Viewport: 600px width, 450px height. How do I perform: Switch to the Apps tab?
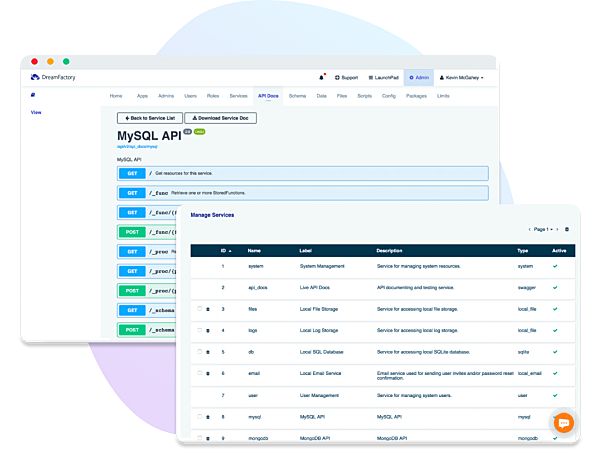[142, 96]
